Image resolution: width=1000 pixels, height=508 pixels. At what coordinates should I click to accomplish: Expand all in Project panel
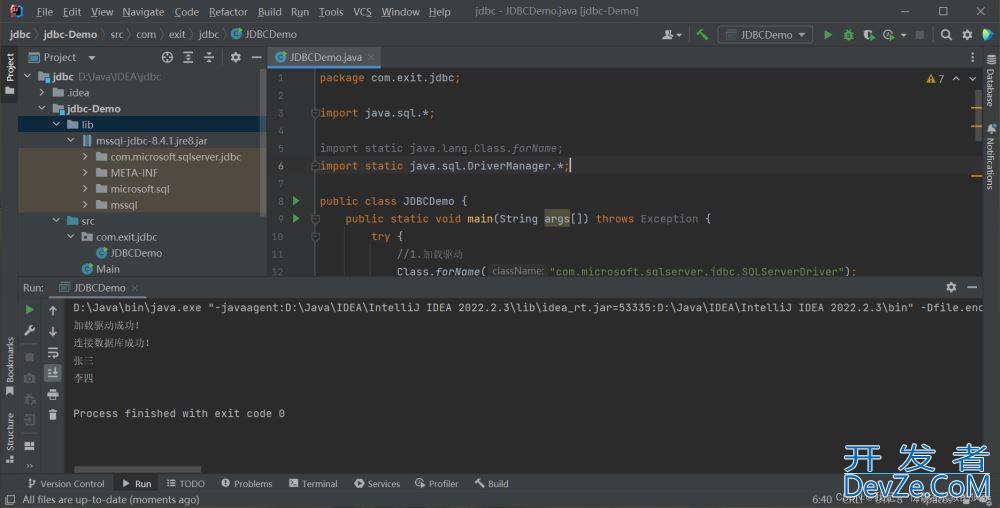pyautogui.click(x=188, y=57)
